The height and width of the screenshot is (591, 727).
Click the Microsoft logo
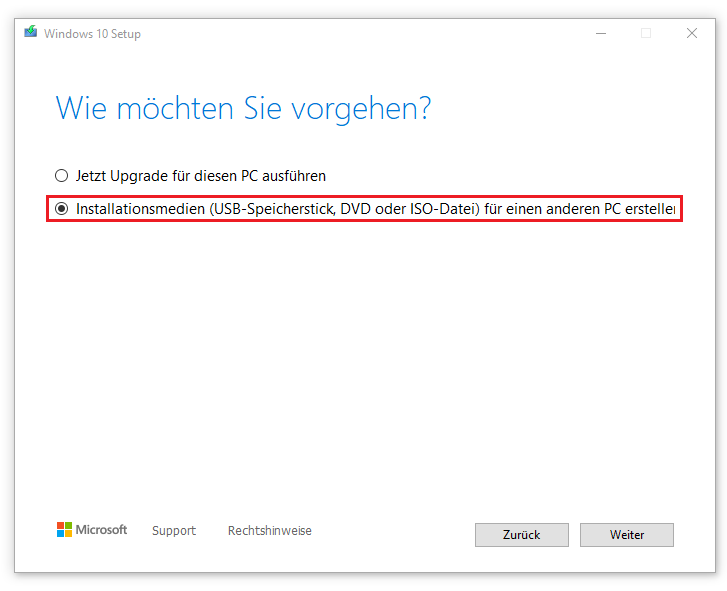click(92, 529)
